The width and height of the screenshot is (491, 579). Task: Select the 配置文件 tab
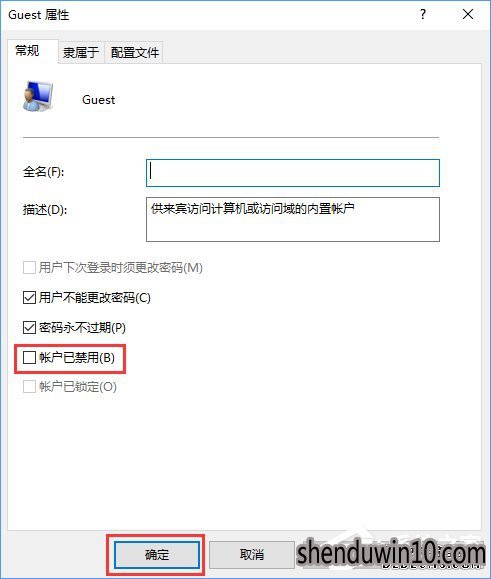[x=134, y=52]
